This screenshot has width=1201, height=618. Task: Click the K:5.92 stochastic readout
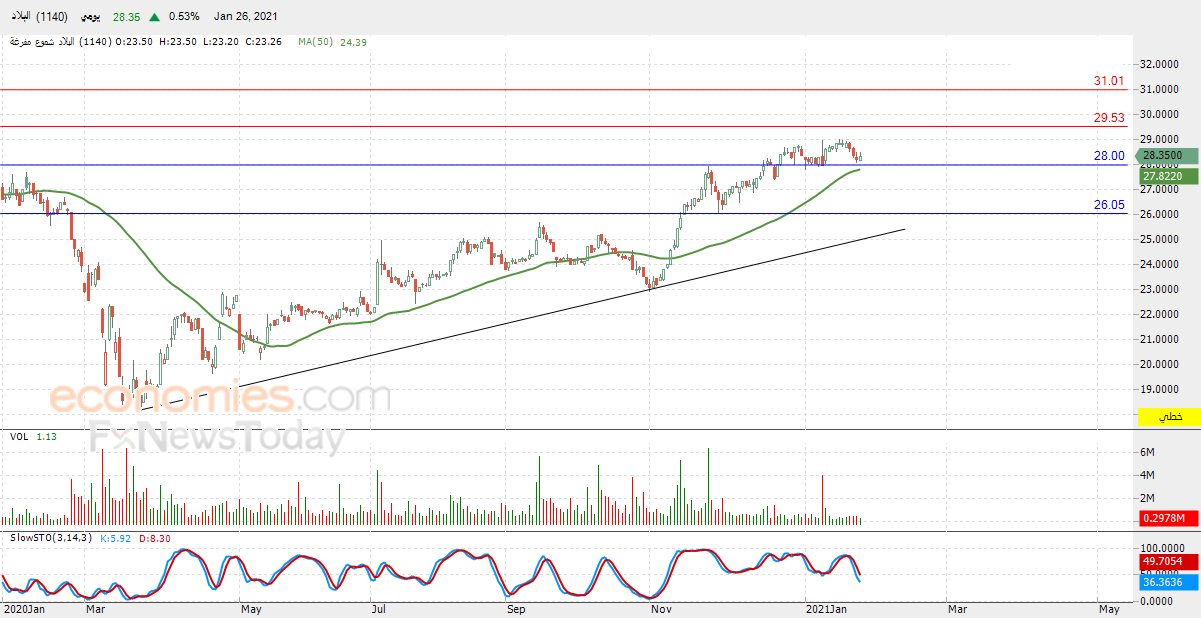115,538
